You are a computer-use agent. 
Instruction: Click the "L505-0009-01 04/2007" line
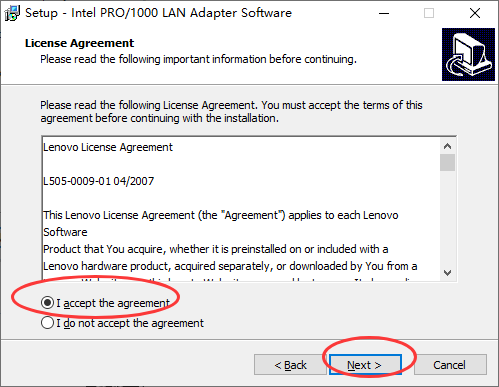pyautogui.click(x=99, y=181)
